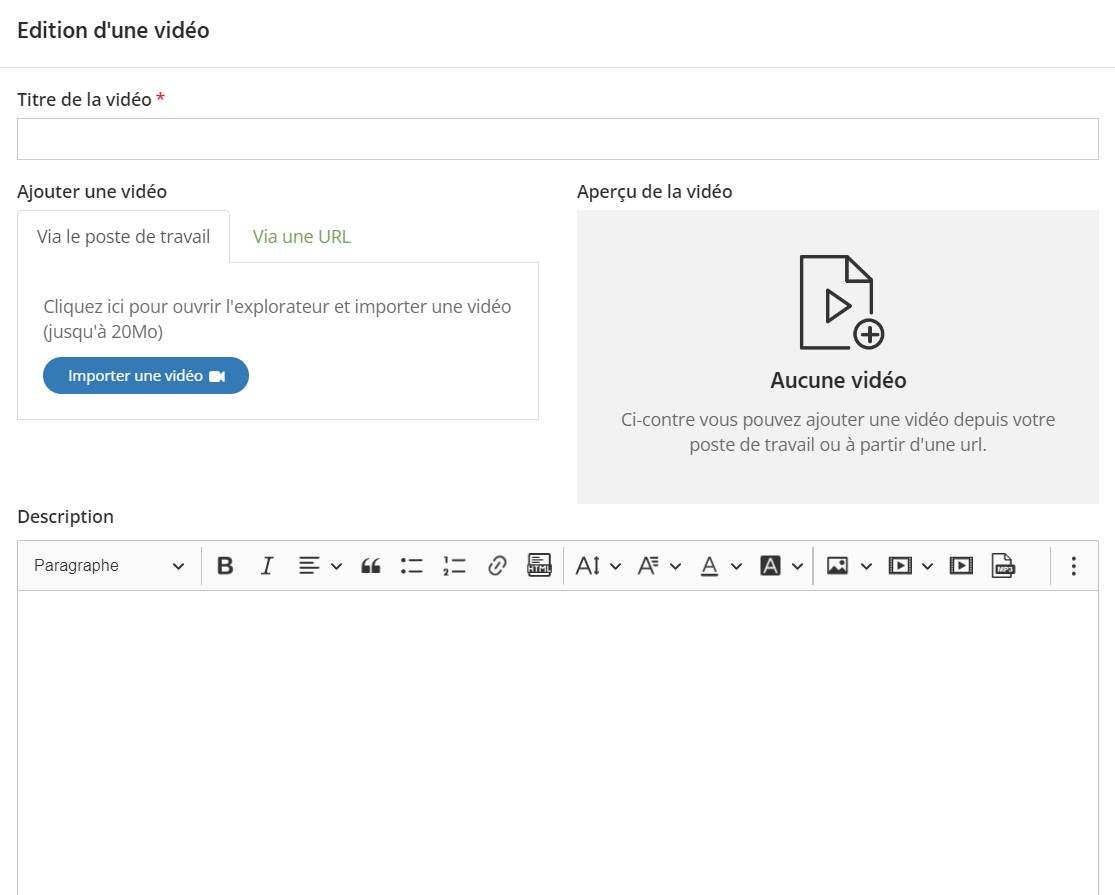Click the font family A icon
The width and height of the screenshot is (1115, 895).
[x=648, y=566]
